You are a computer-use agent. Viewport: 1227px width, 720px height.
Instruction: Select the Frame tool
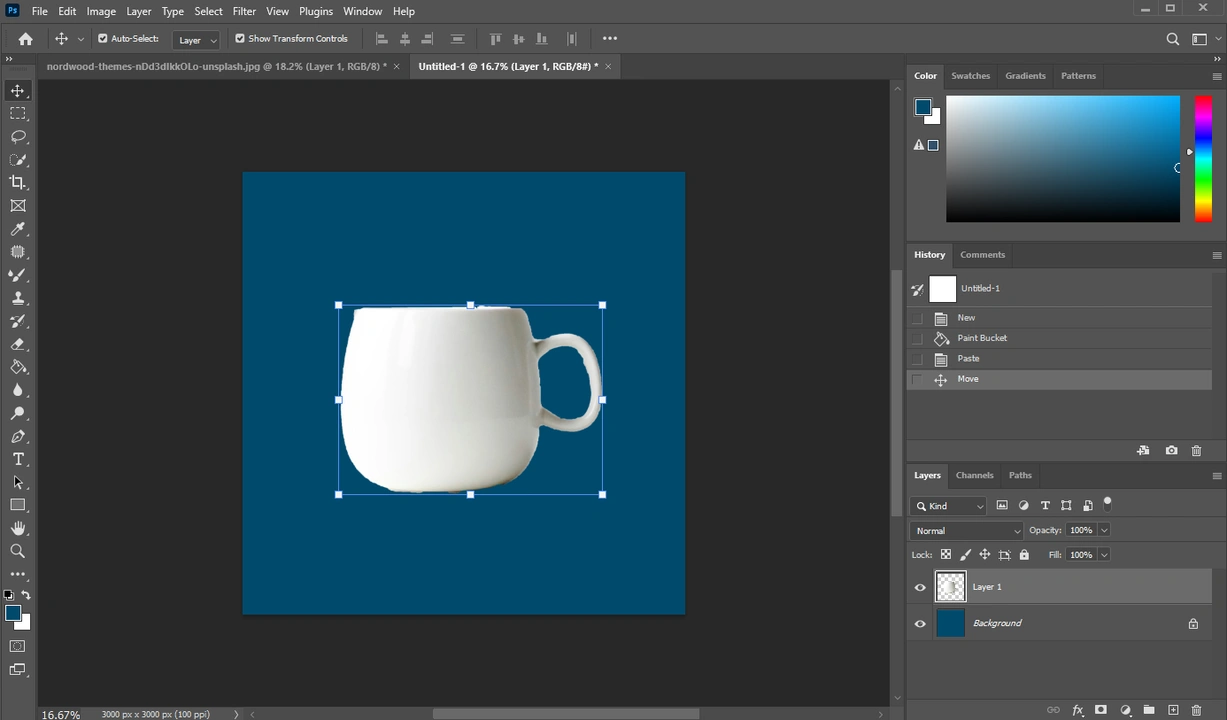(x=18, y=206)
